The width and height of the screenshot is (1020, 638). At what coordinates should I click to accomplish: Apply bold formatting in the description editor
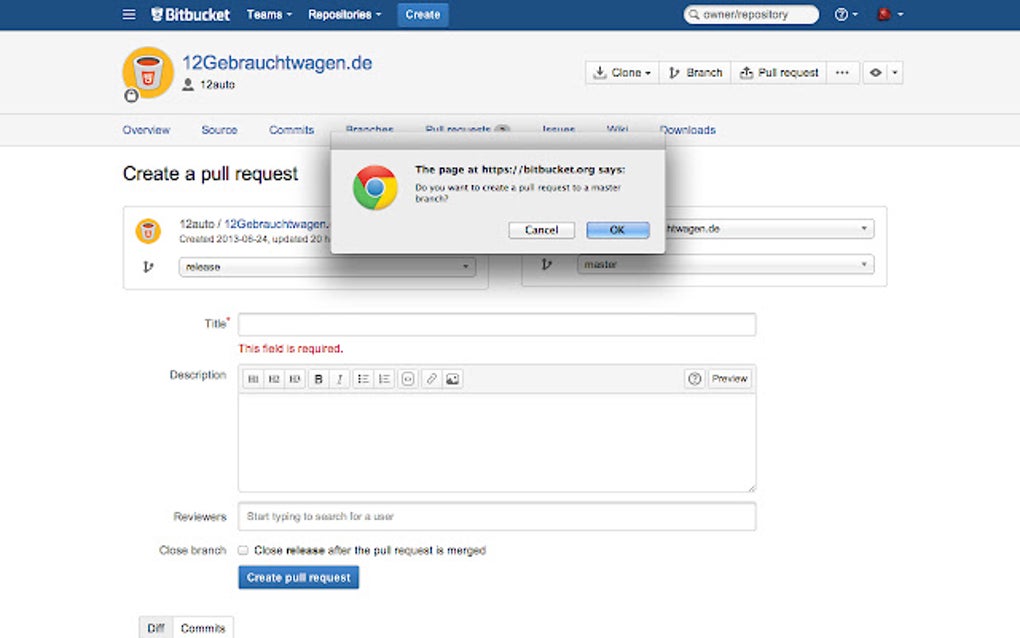(318, 378)
